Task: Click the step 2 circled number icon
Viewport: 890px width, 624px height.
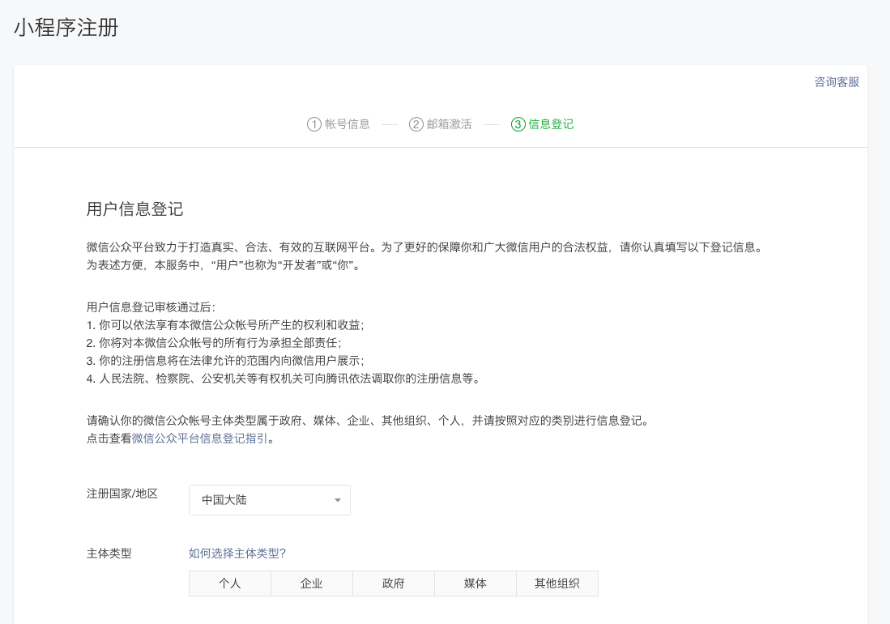Action: pos(416,124)
